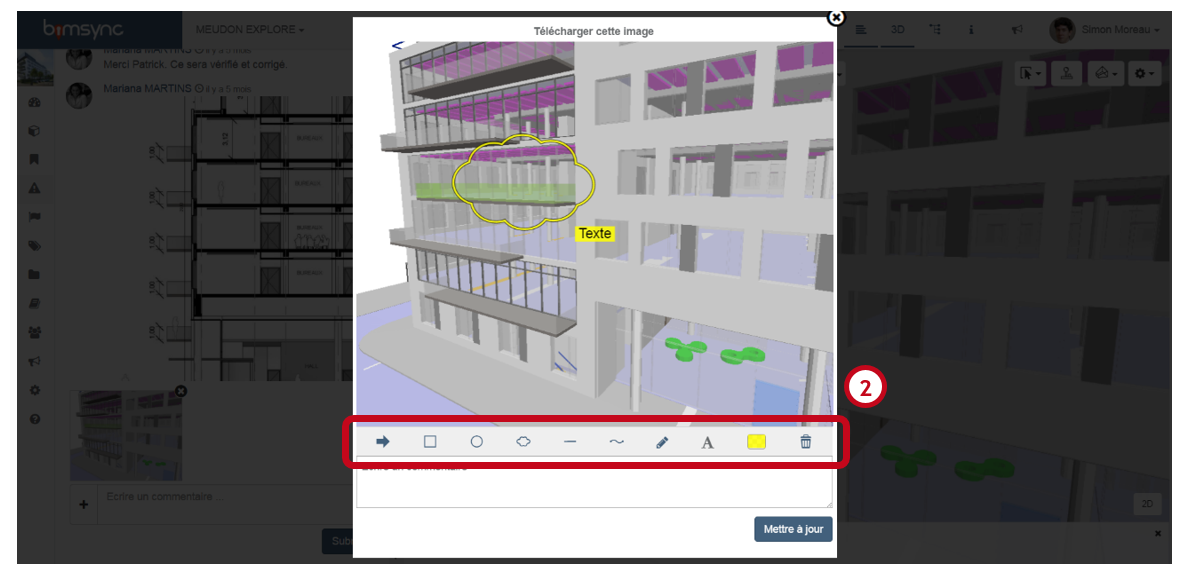The width and height of the screenshot is (1196, 575).
Task: Open the yellow color picker swatch
Action: click(x=757, y=441)
